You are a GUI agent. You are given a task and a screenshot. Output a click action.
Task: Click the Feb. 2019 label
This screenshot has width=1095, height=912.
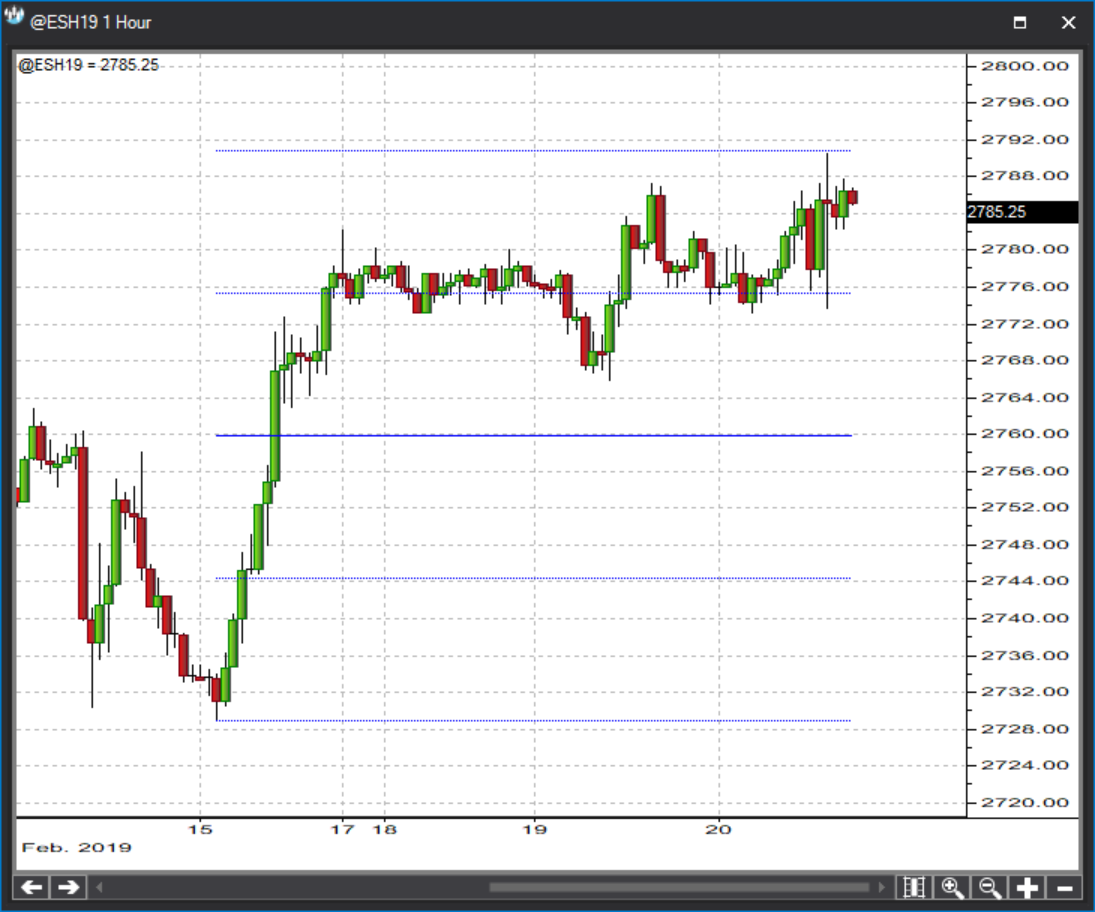pyautogui.click(x=76, y=848)
